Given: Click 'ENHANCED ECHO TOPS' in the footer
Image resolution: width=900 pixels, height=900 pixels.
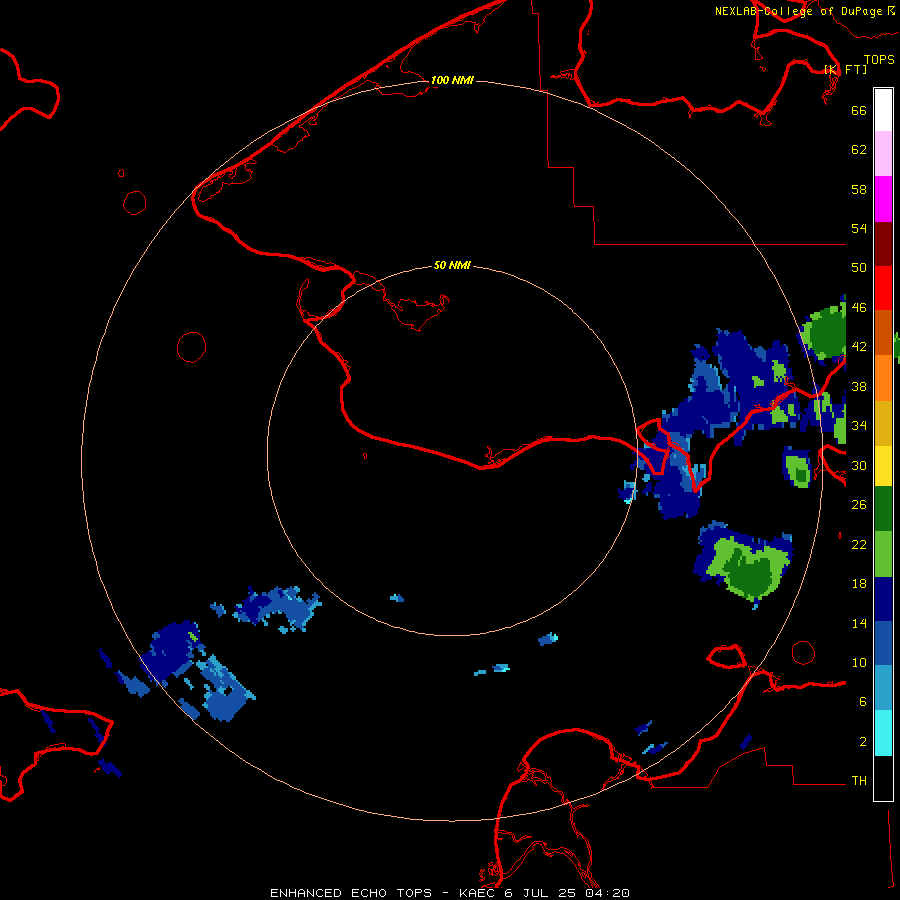Looking at the screenshot, I should [351, 893].
